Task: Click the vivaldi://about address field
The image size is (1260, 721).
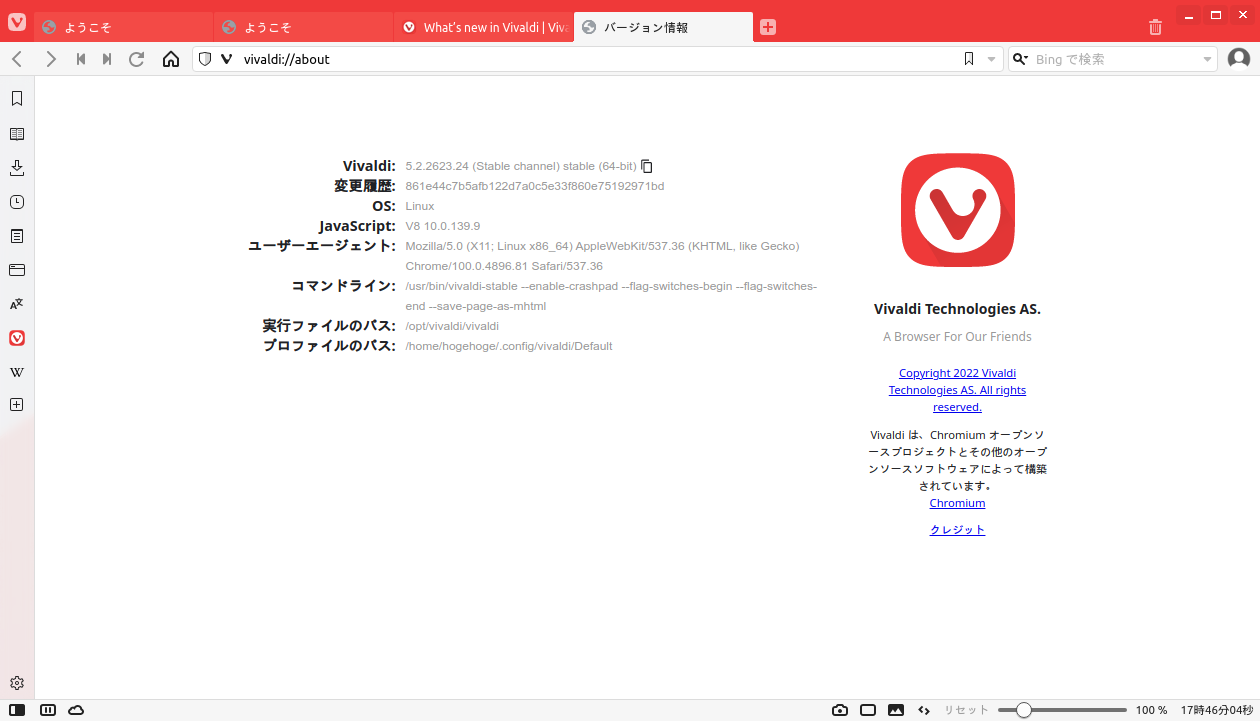Action: point(596,59)
